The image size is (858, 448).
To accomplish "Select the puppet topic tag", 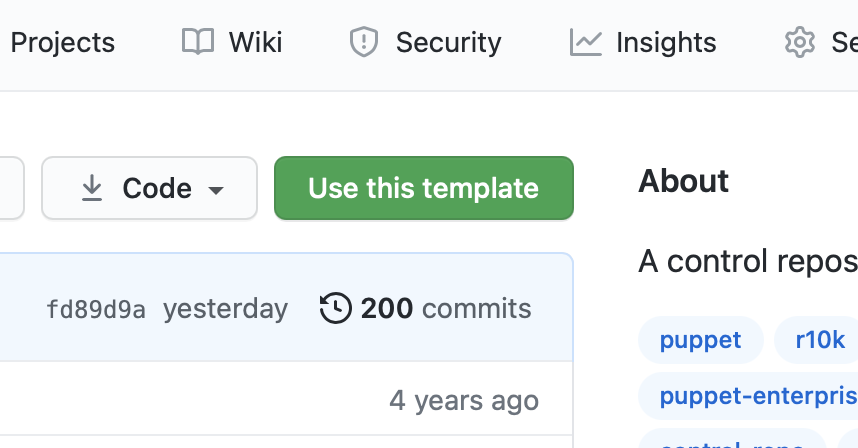I will click(x=700, y=339).
